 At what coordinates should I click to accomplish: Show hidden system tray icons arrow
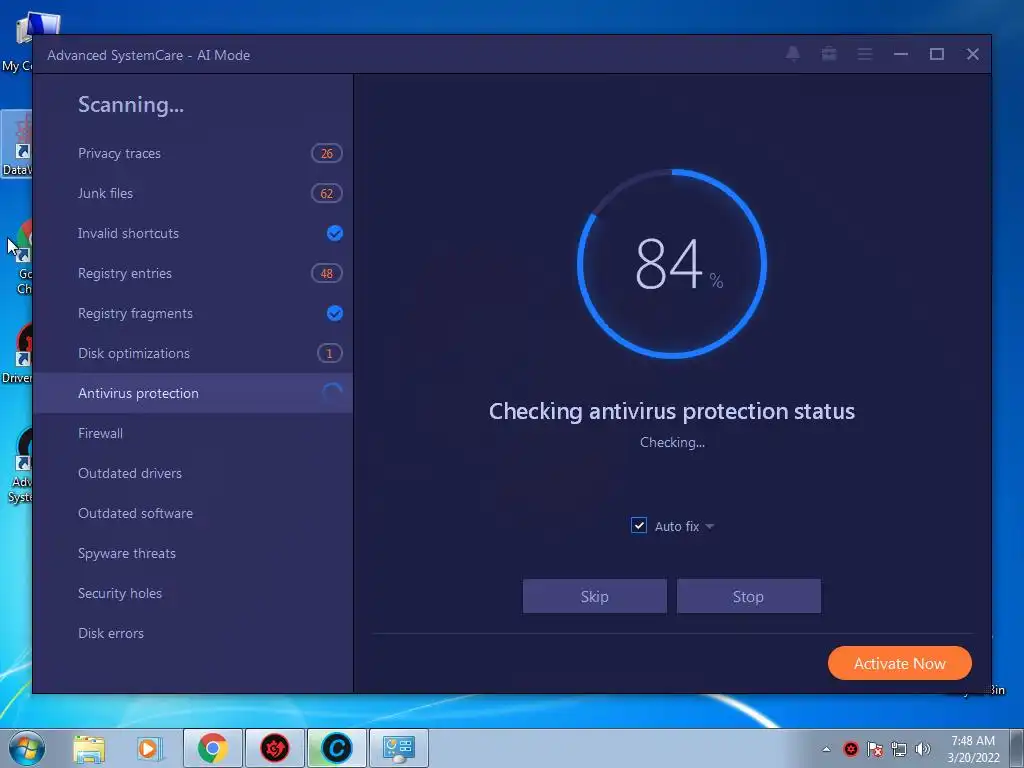[826, 749]
